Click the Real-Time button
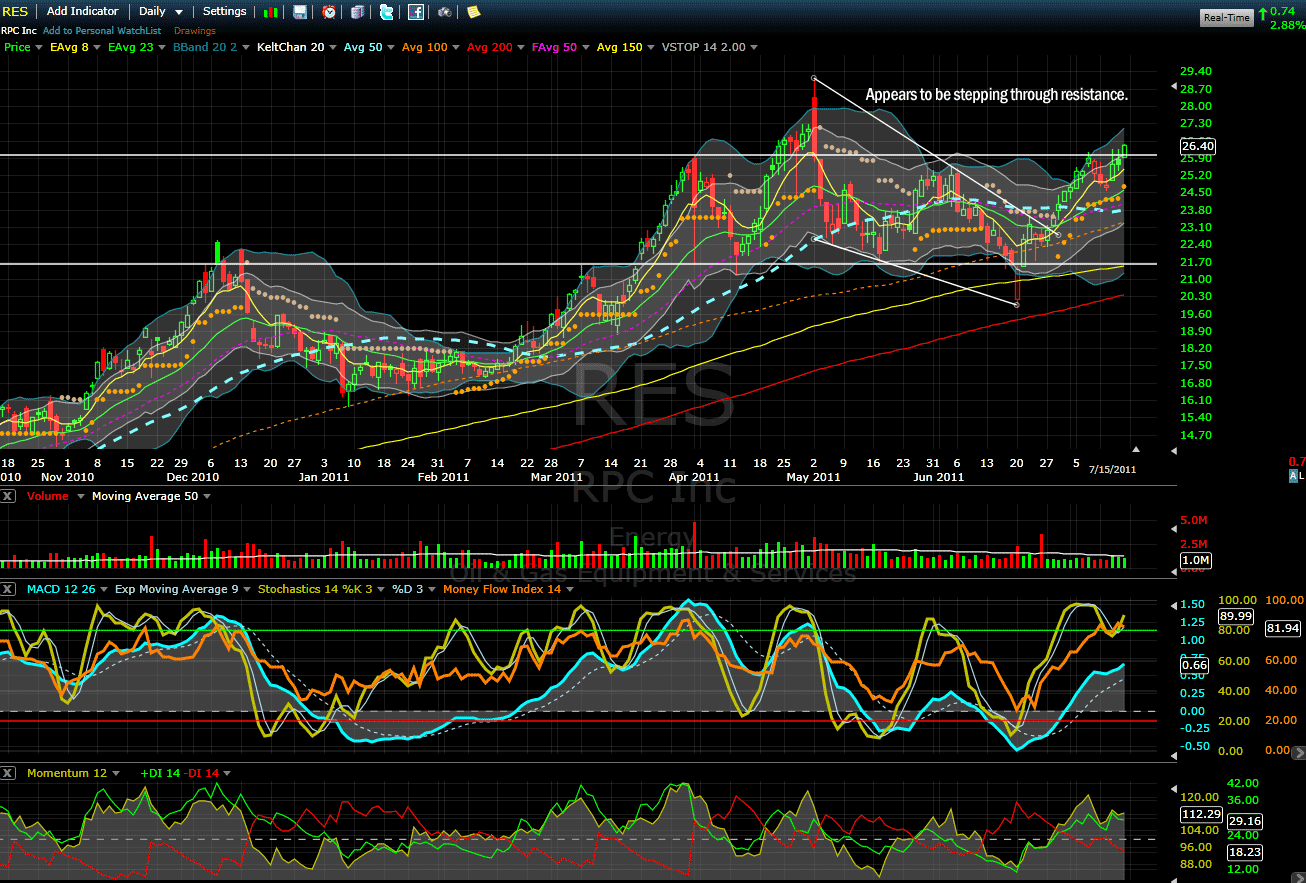The image size is (1306, 883). coord(1226,17)
